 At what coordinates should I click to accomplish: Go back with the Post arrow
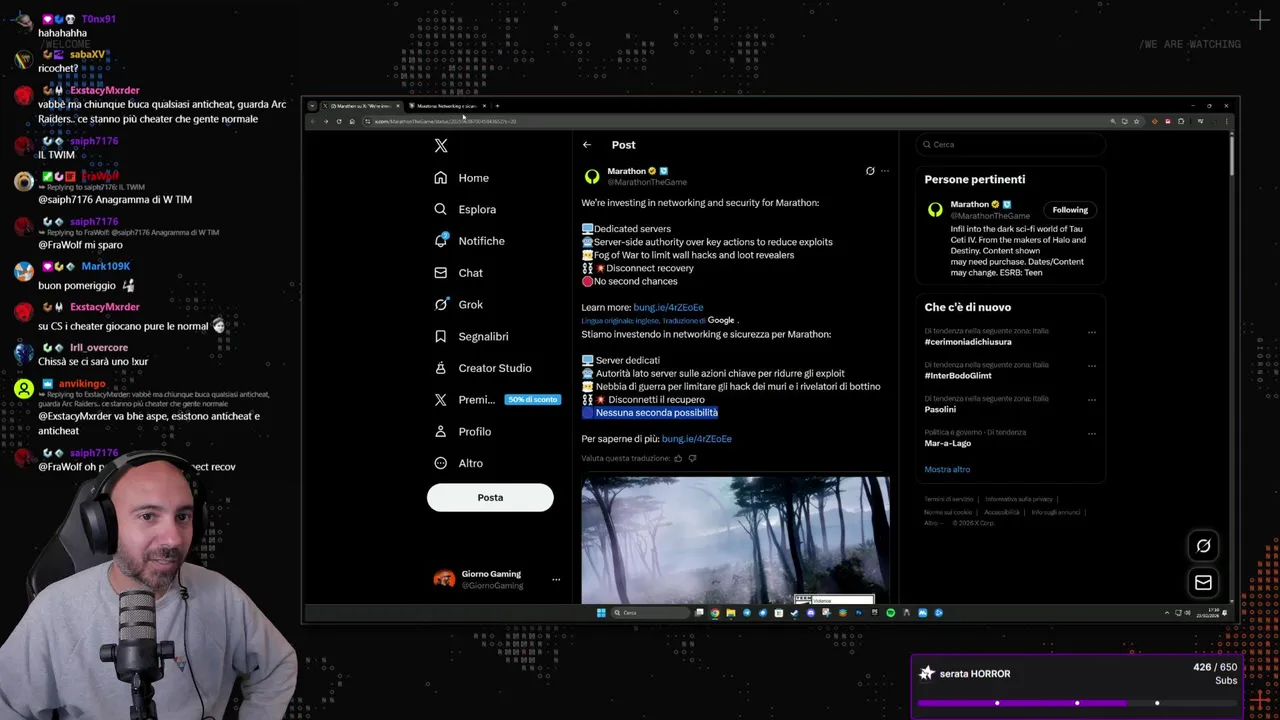pos(587,145)
